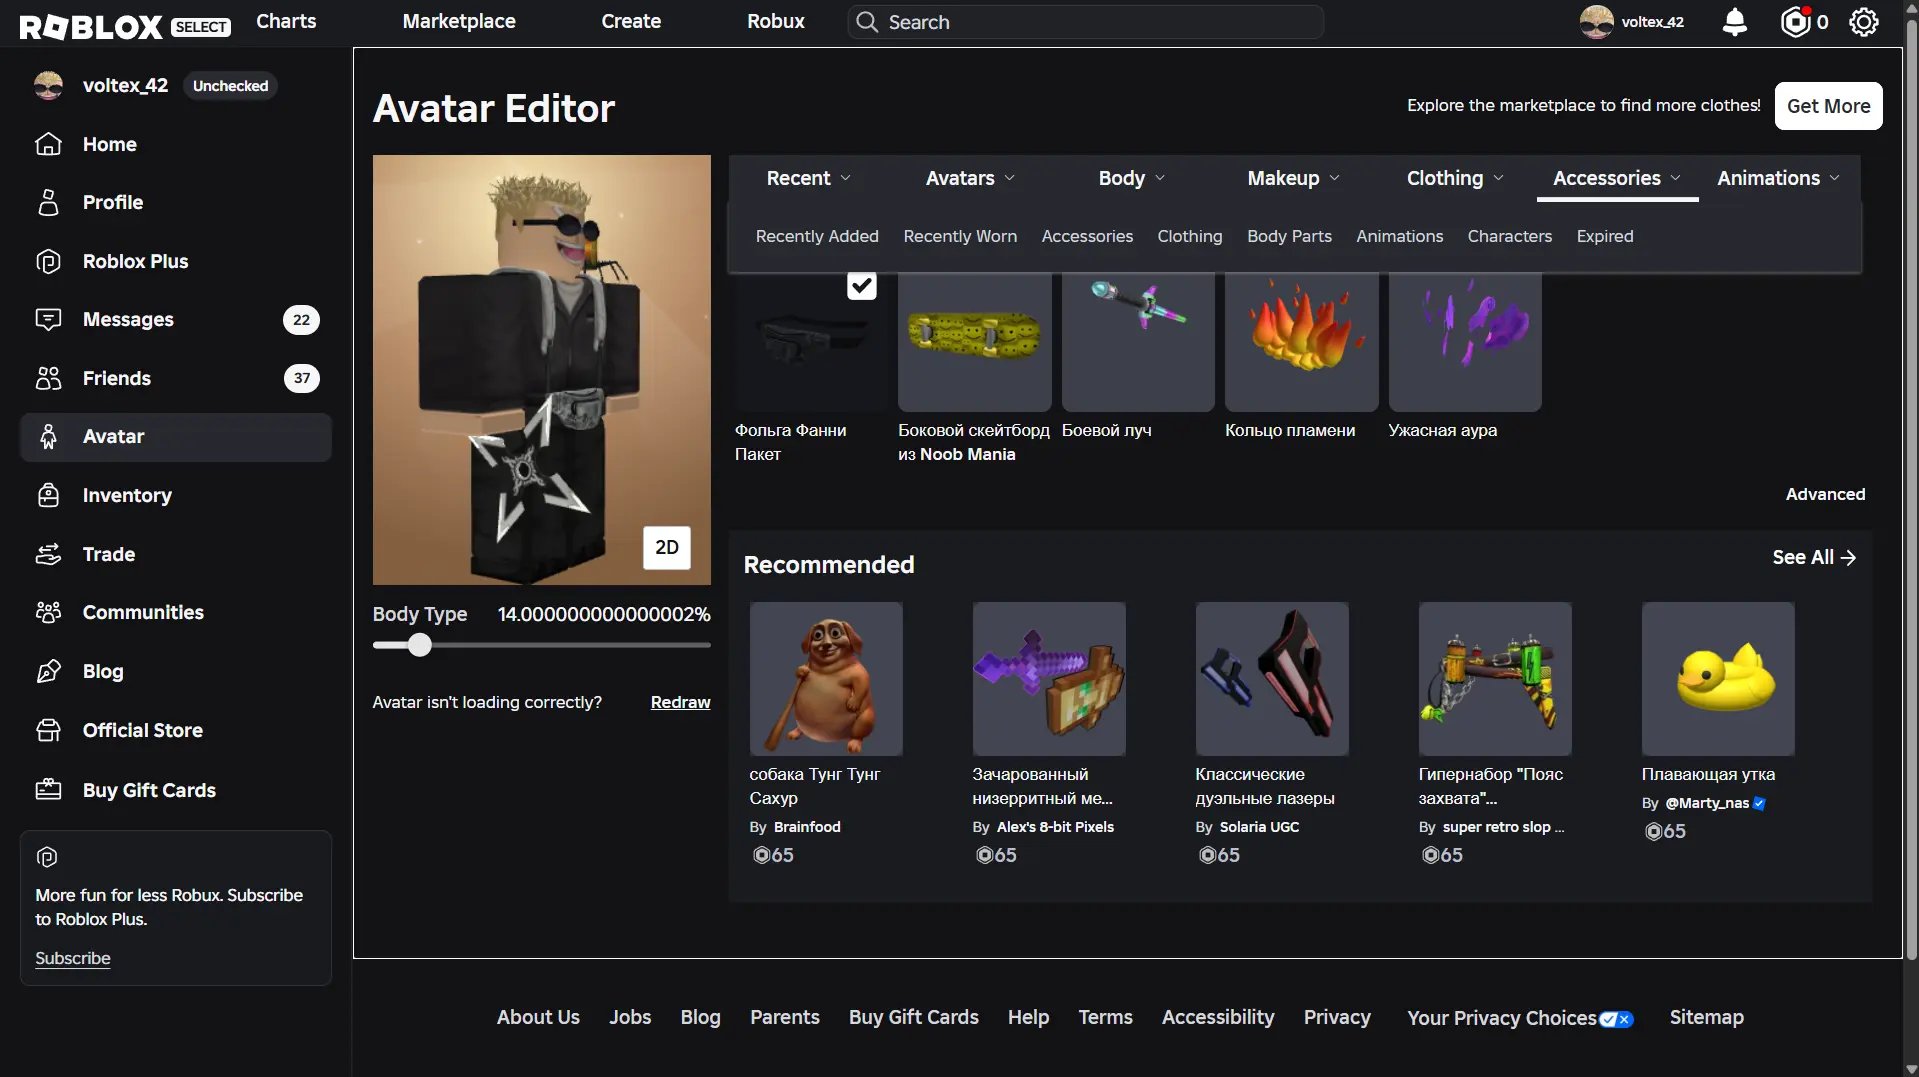Expand the Body dropdown tab
Viewport: 1919px width, 1077px height.
(x=1132, y=178)
